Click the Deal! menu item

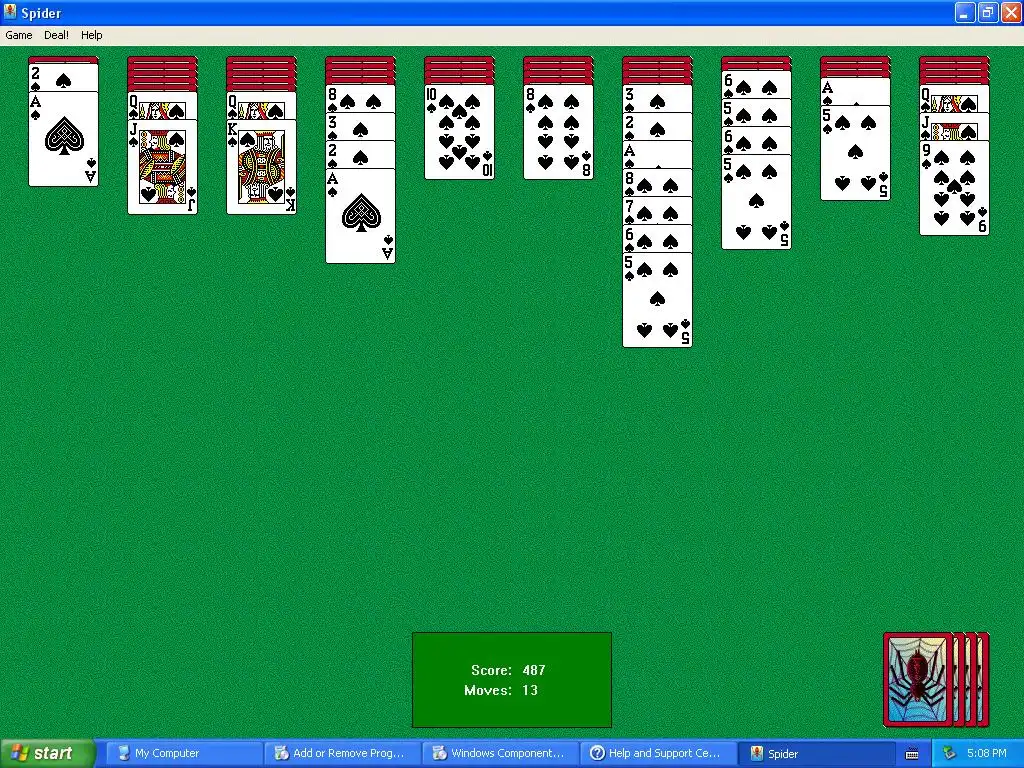coord(56,35)
